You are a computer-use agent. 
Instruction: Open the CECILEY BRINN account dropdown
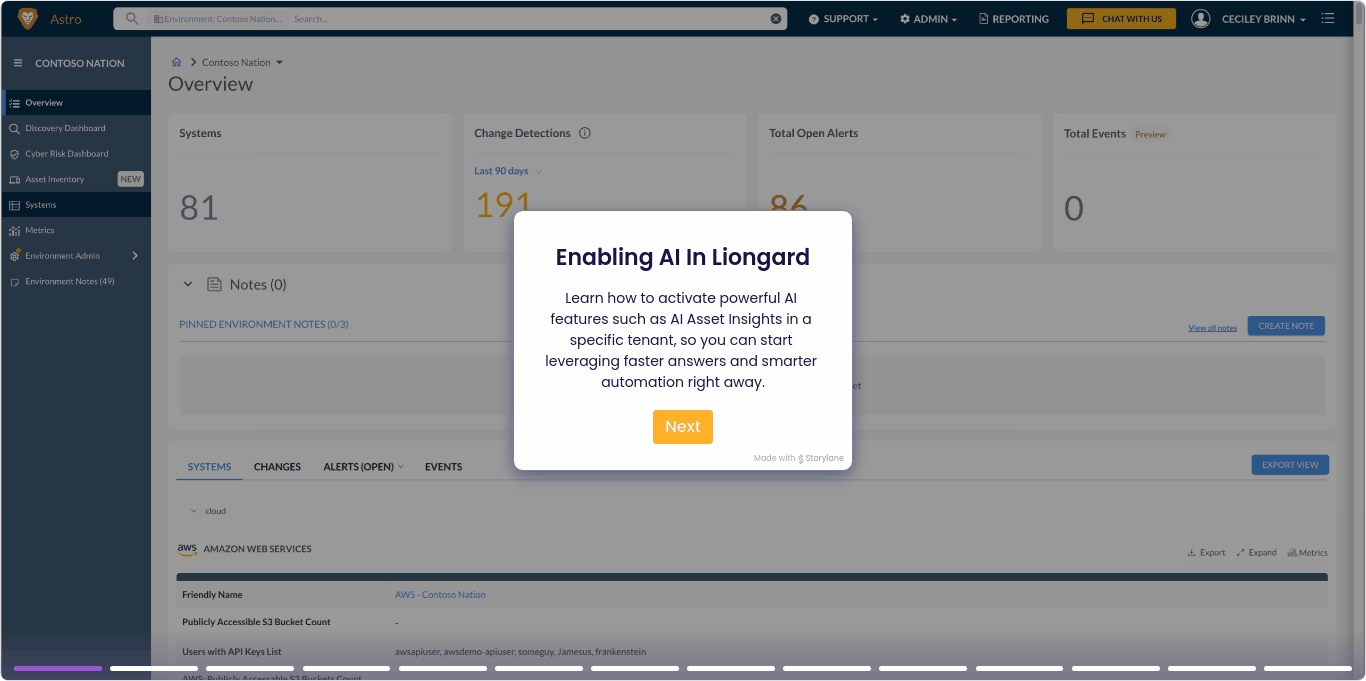tap(1264, 19)
